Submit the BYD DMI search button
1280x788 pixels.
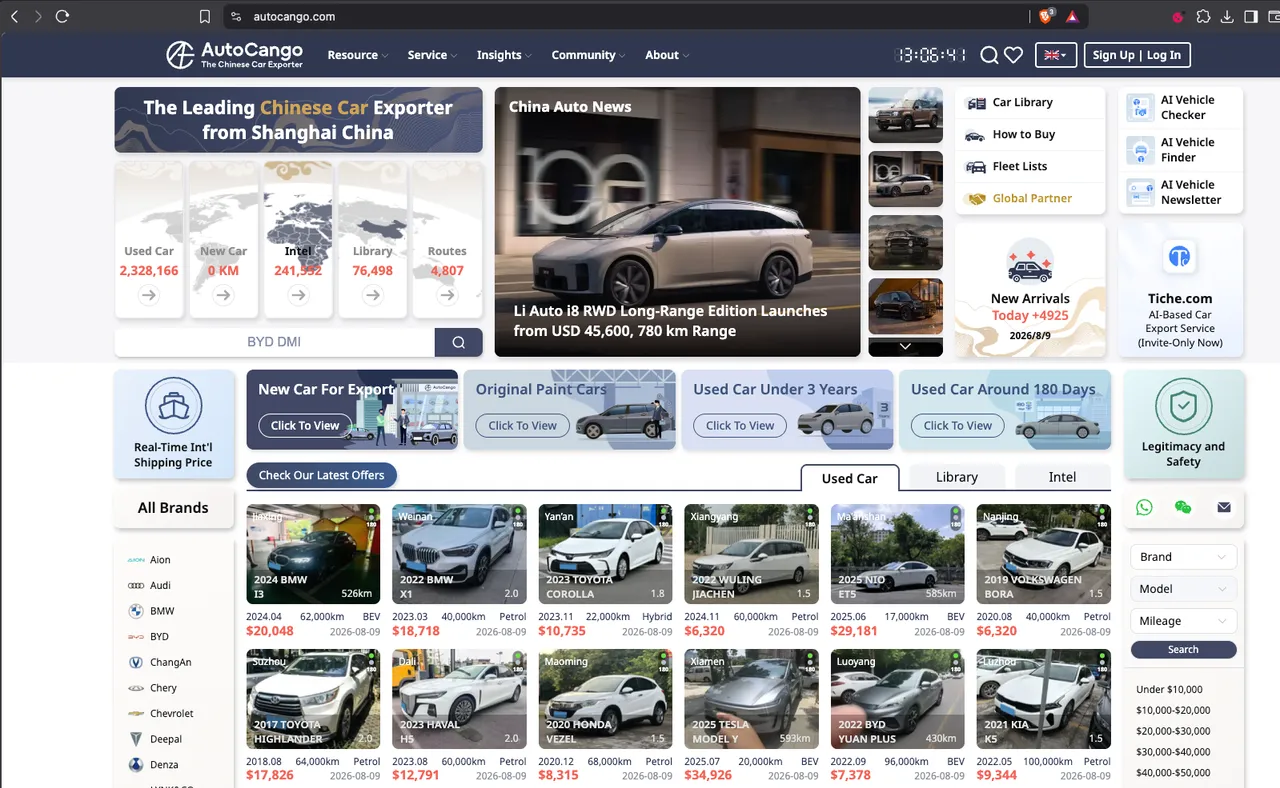pos(458,342)
